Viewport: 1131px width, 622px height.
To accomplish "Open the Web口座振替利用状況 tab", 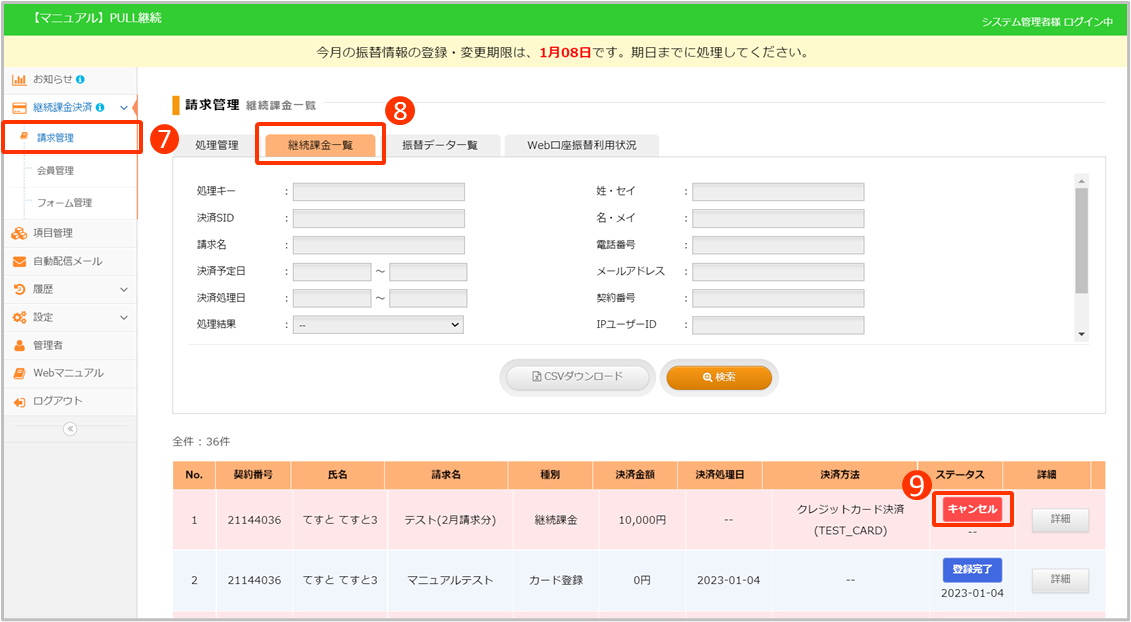I will (581, 145).
